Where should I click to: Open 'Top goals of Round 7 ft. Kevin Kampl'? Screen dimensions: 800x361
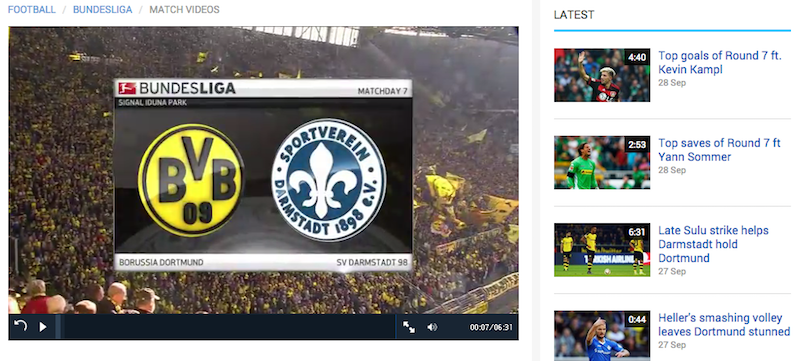[x=719, y=63]
